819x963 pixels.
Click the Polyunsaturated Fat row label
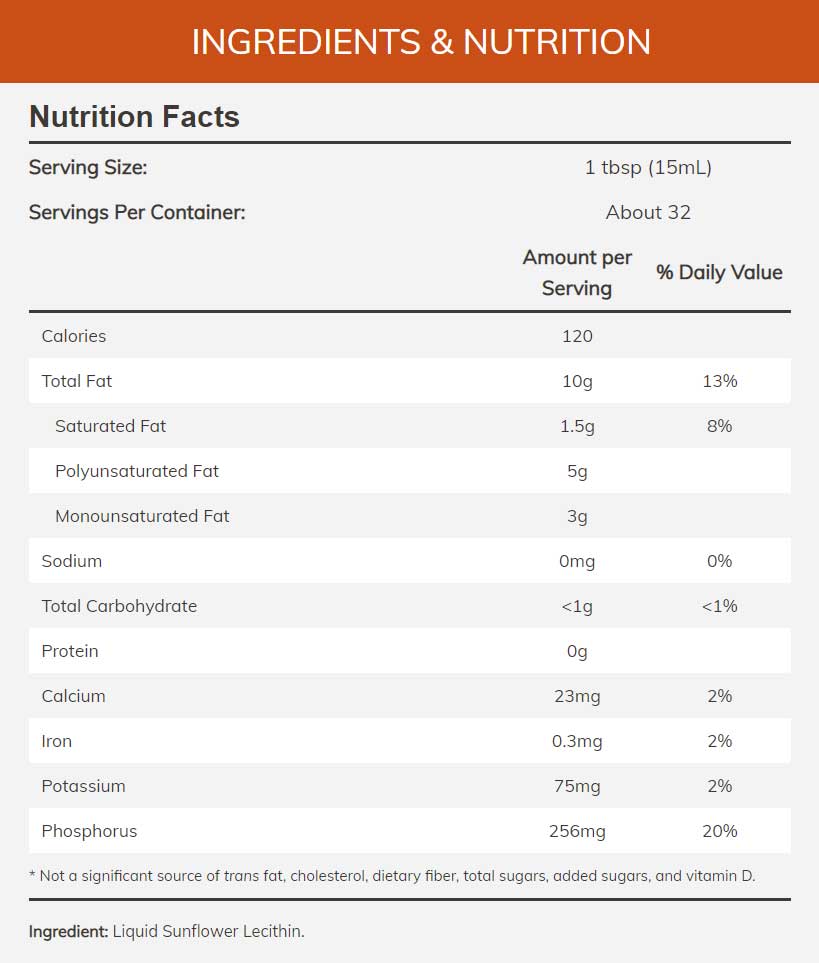(137, 471)
